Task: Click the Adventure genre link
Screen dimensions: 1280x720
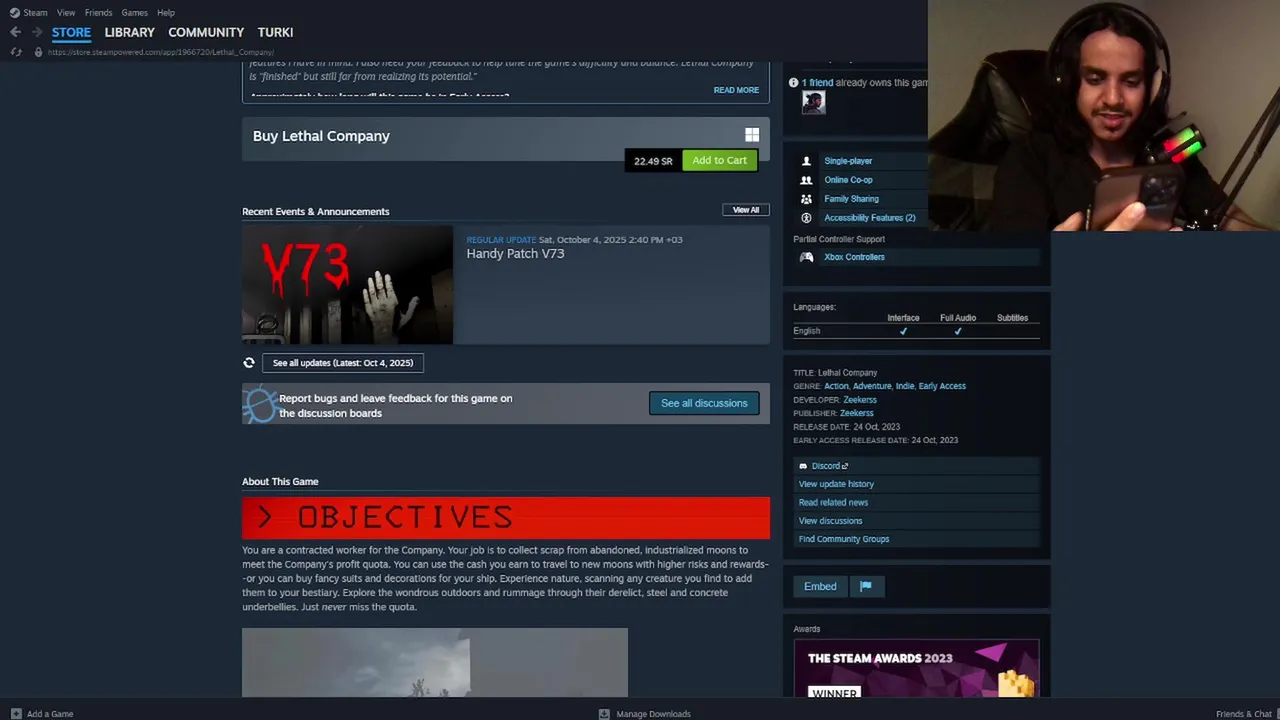Action: coord(871,386)
